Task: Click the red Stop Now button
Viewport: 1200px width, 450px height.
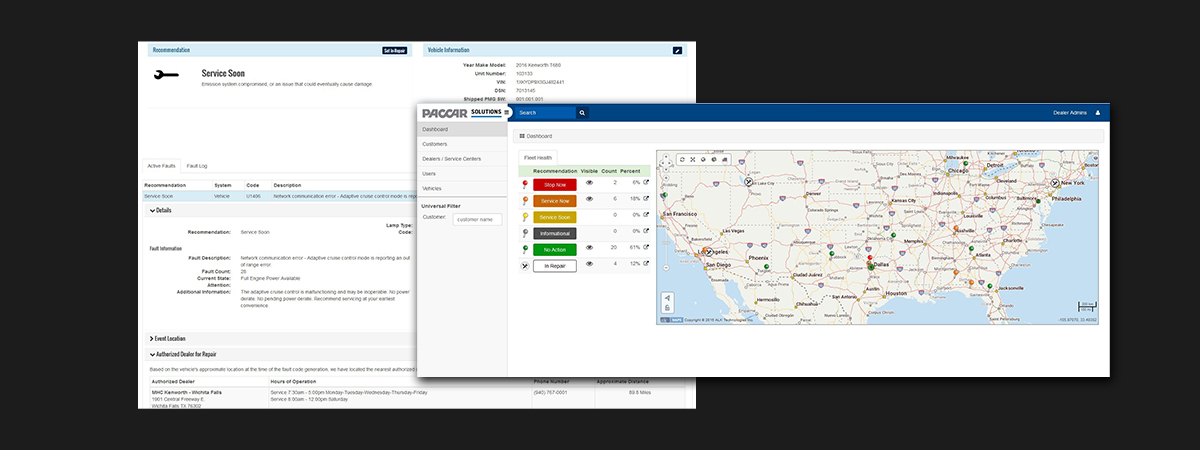Action: [554, 184]
